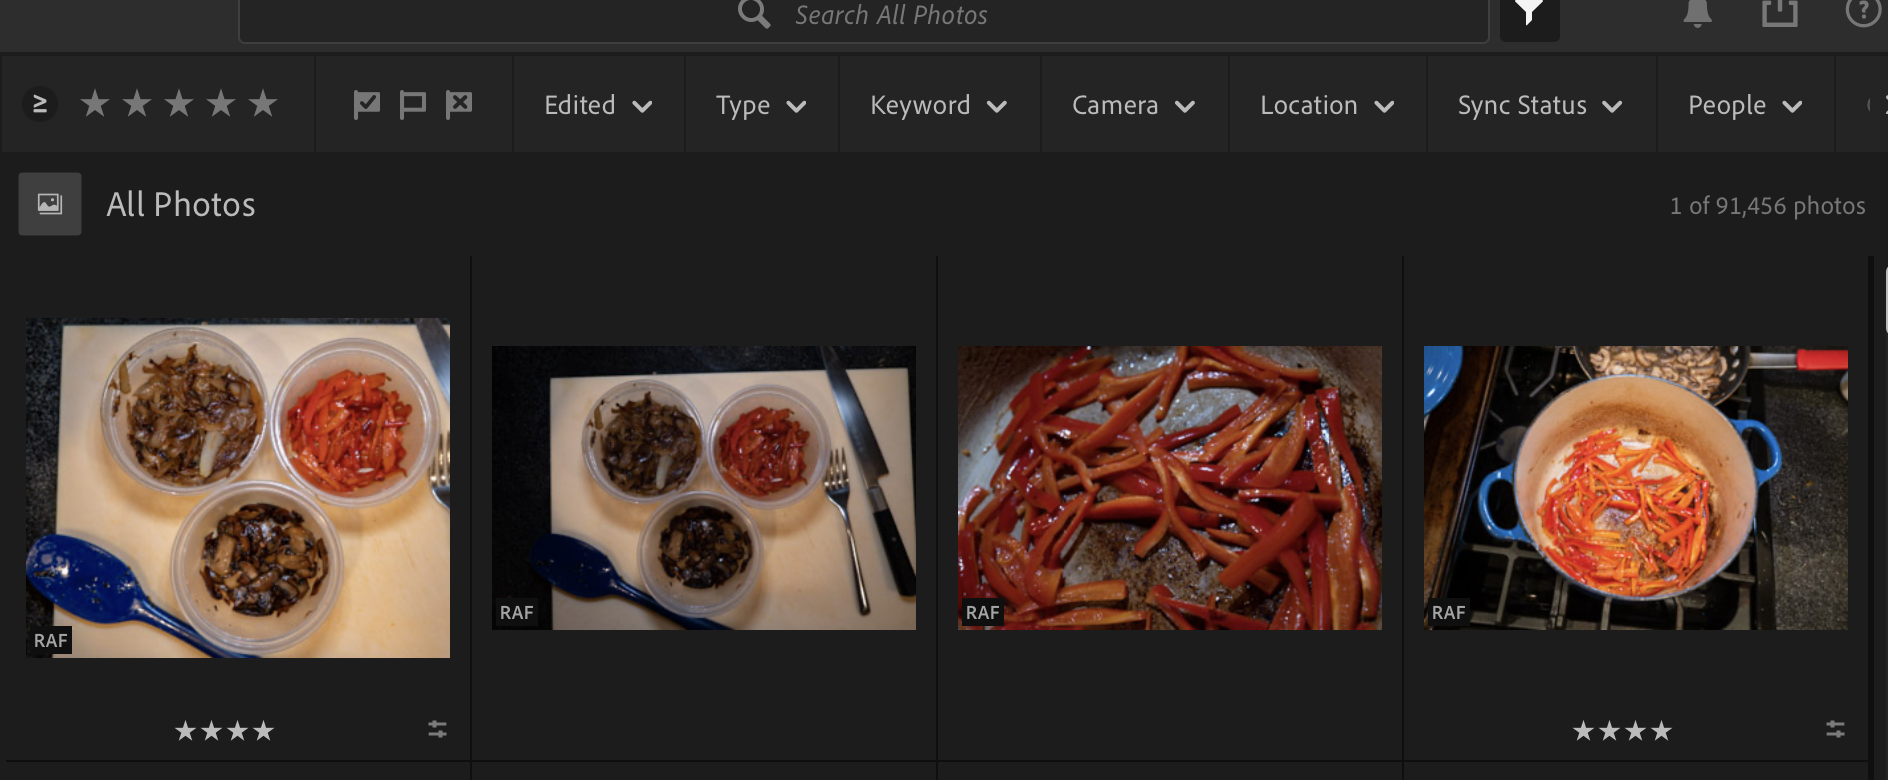Click the star rating under the dutch oven photo
Screen dimensions: 1888x780
click(1622, 731)
